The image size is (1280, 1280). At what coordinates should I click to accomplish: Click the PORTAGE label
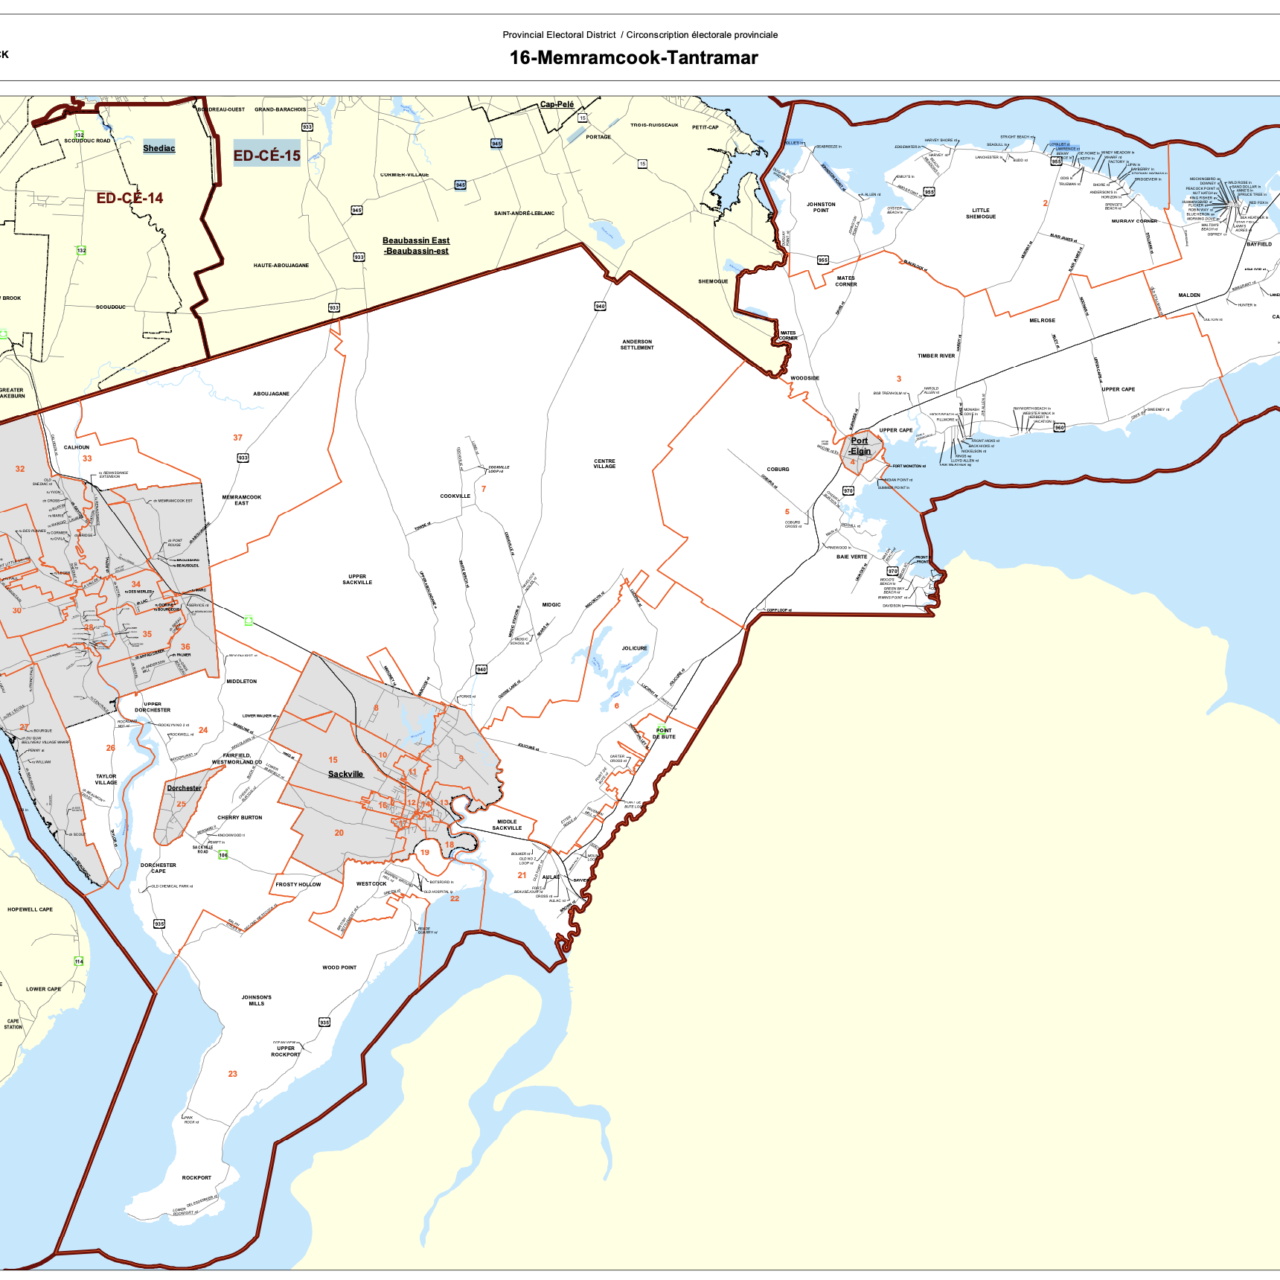click(598, 137)
